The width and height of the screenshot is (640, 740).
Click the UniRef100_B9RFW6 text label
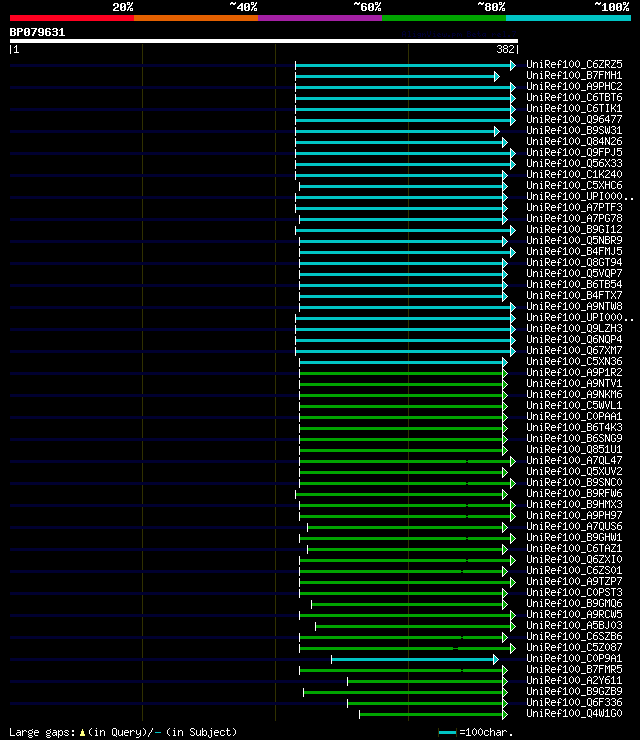574,493
